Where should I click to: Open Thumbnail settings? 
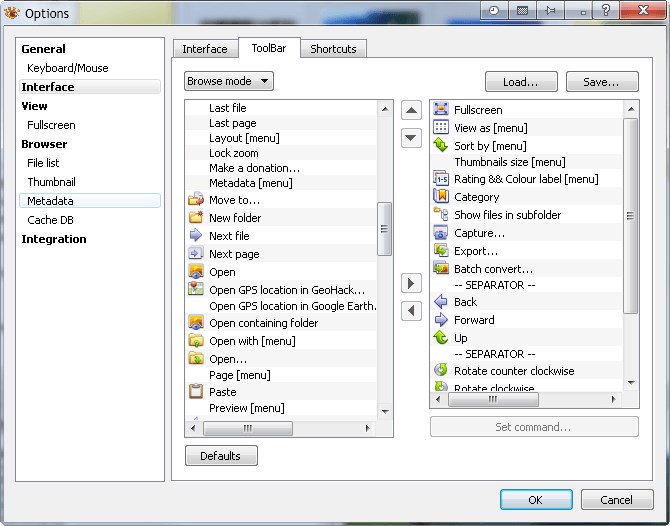pyautogui.click(x=51, y=182)
